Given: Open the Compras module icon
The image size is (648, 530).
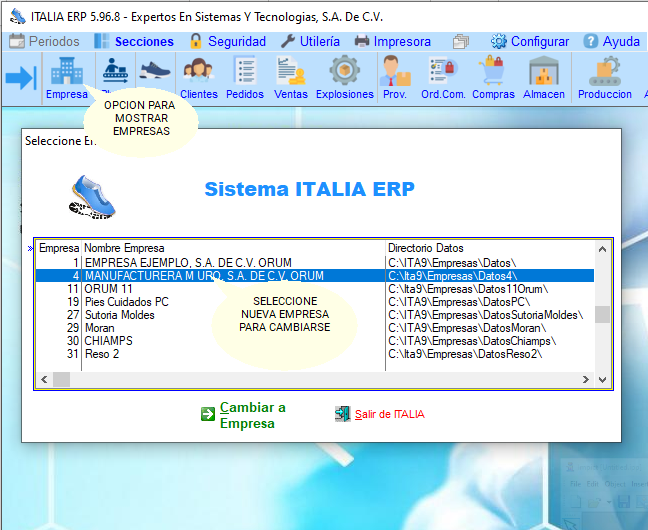Looking at the screenshot, I should pos(493,78).
